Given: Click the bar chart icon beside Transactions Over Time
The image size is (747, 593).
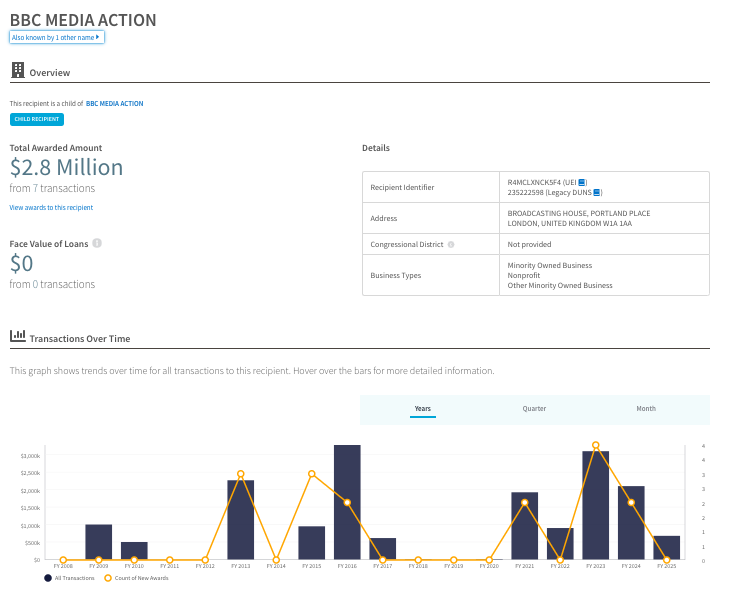Looking at the screenshot, I should [x=17, y=337].
